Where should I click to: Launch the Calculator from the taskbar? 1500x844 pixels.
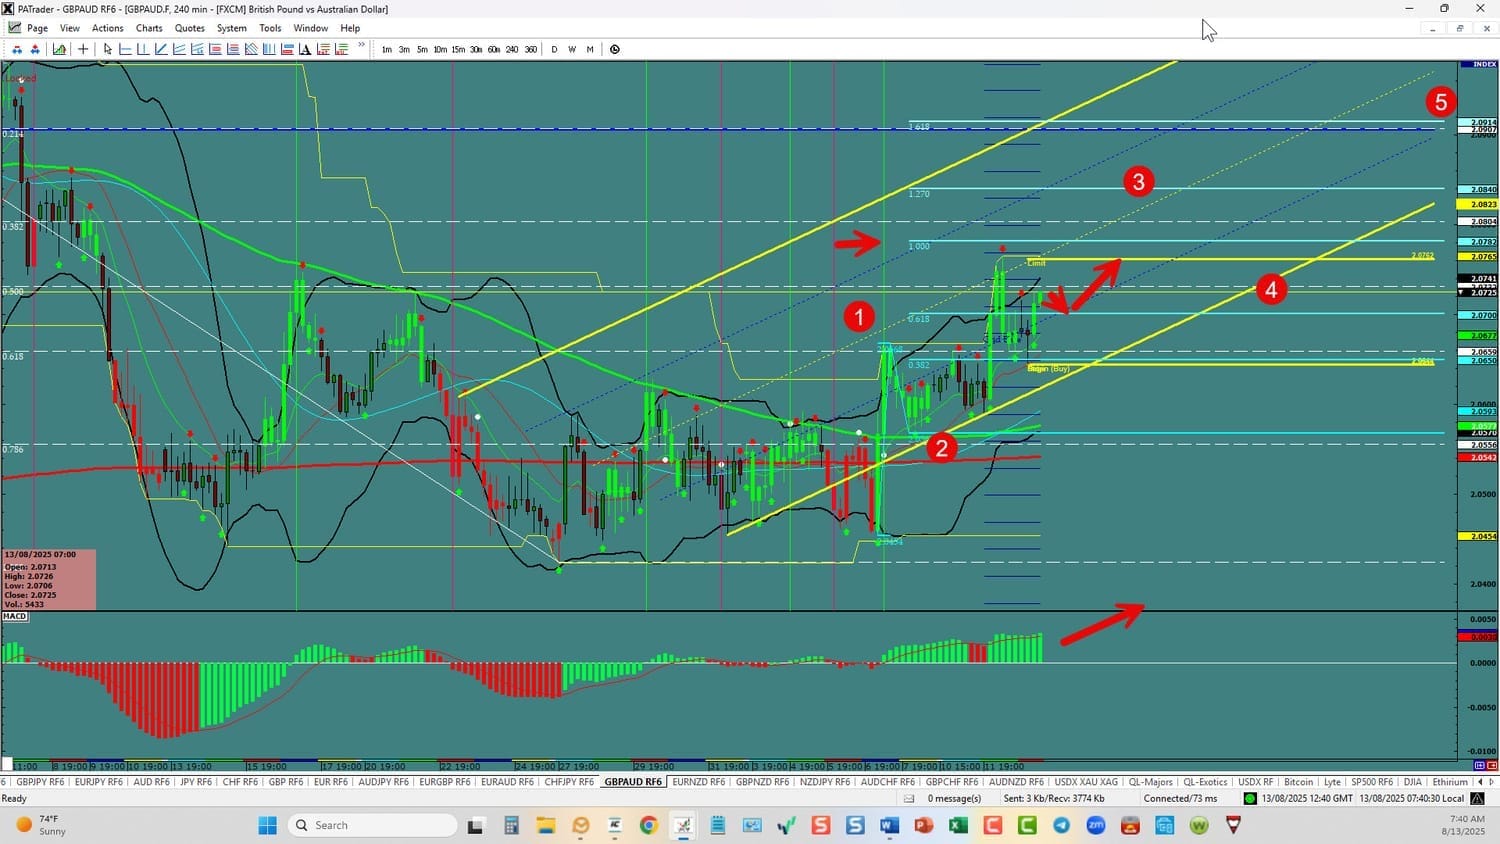[511, 825]
